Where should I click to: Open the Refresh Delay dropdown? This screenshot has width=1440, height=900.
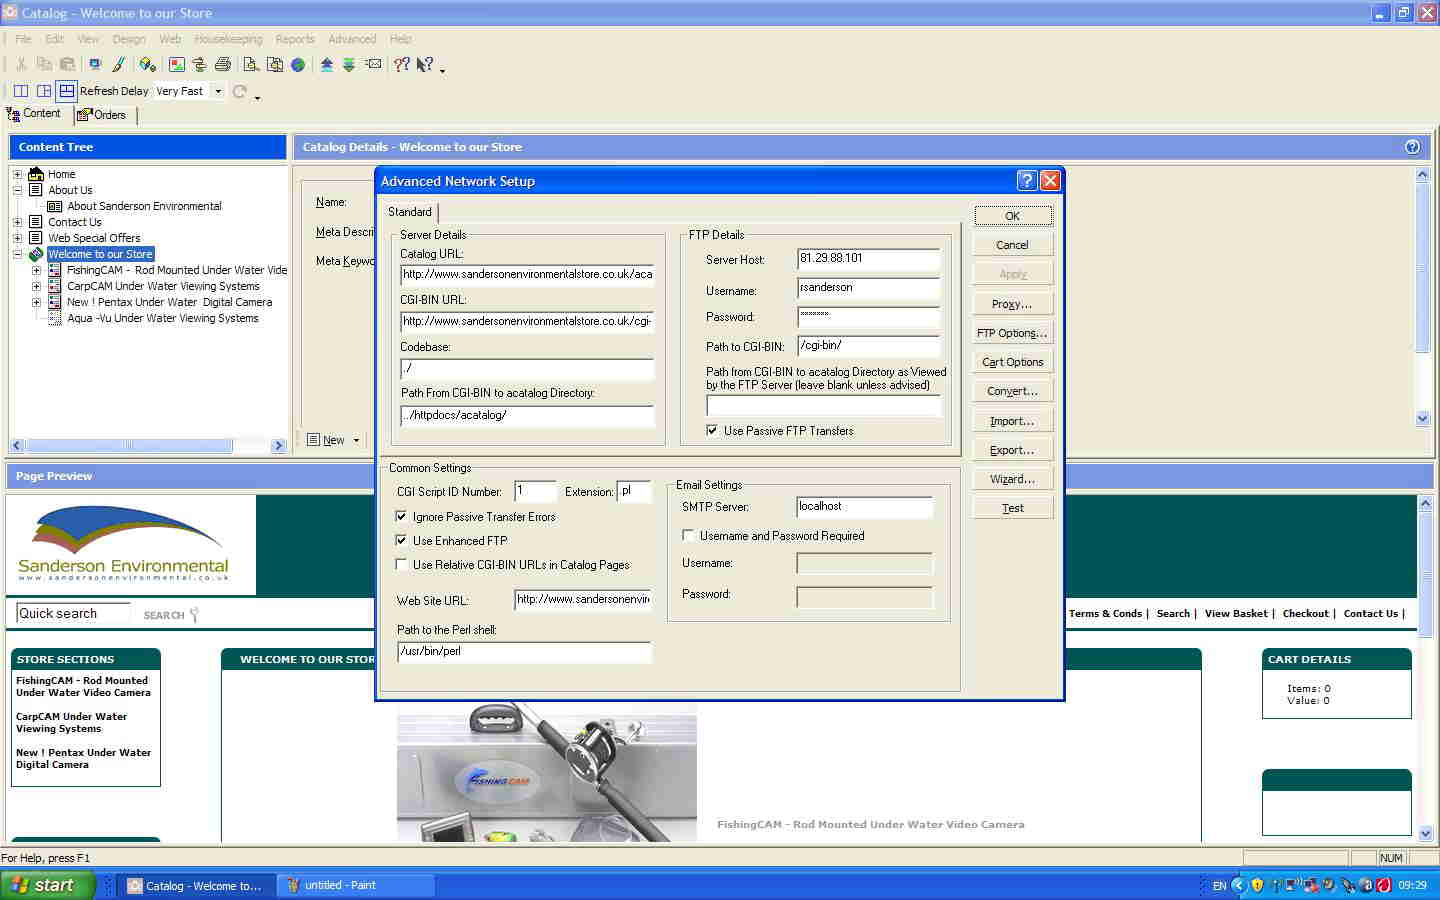tap(218, 91)
